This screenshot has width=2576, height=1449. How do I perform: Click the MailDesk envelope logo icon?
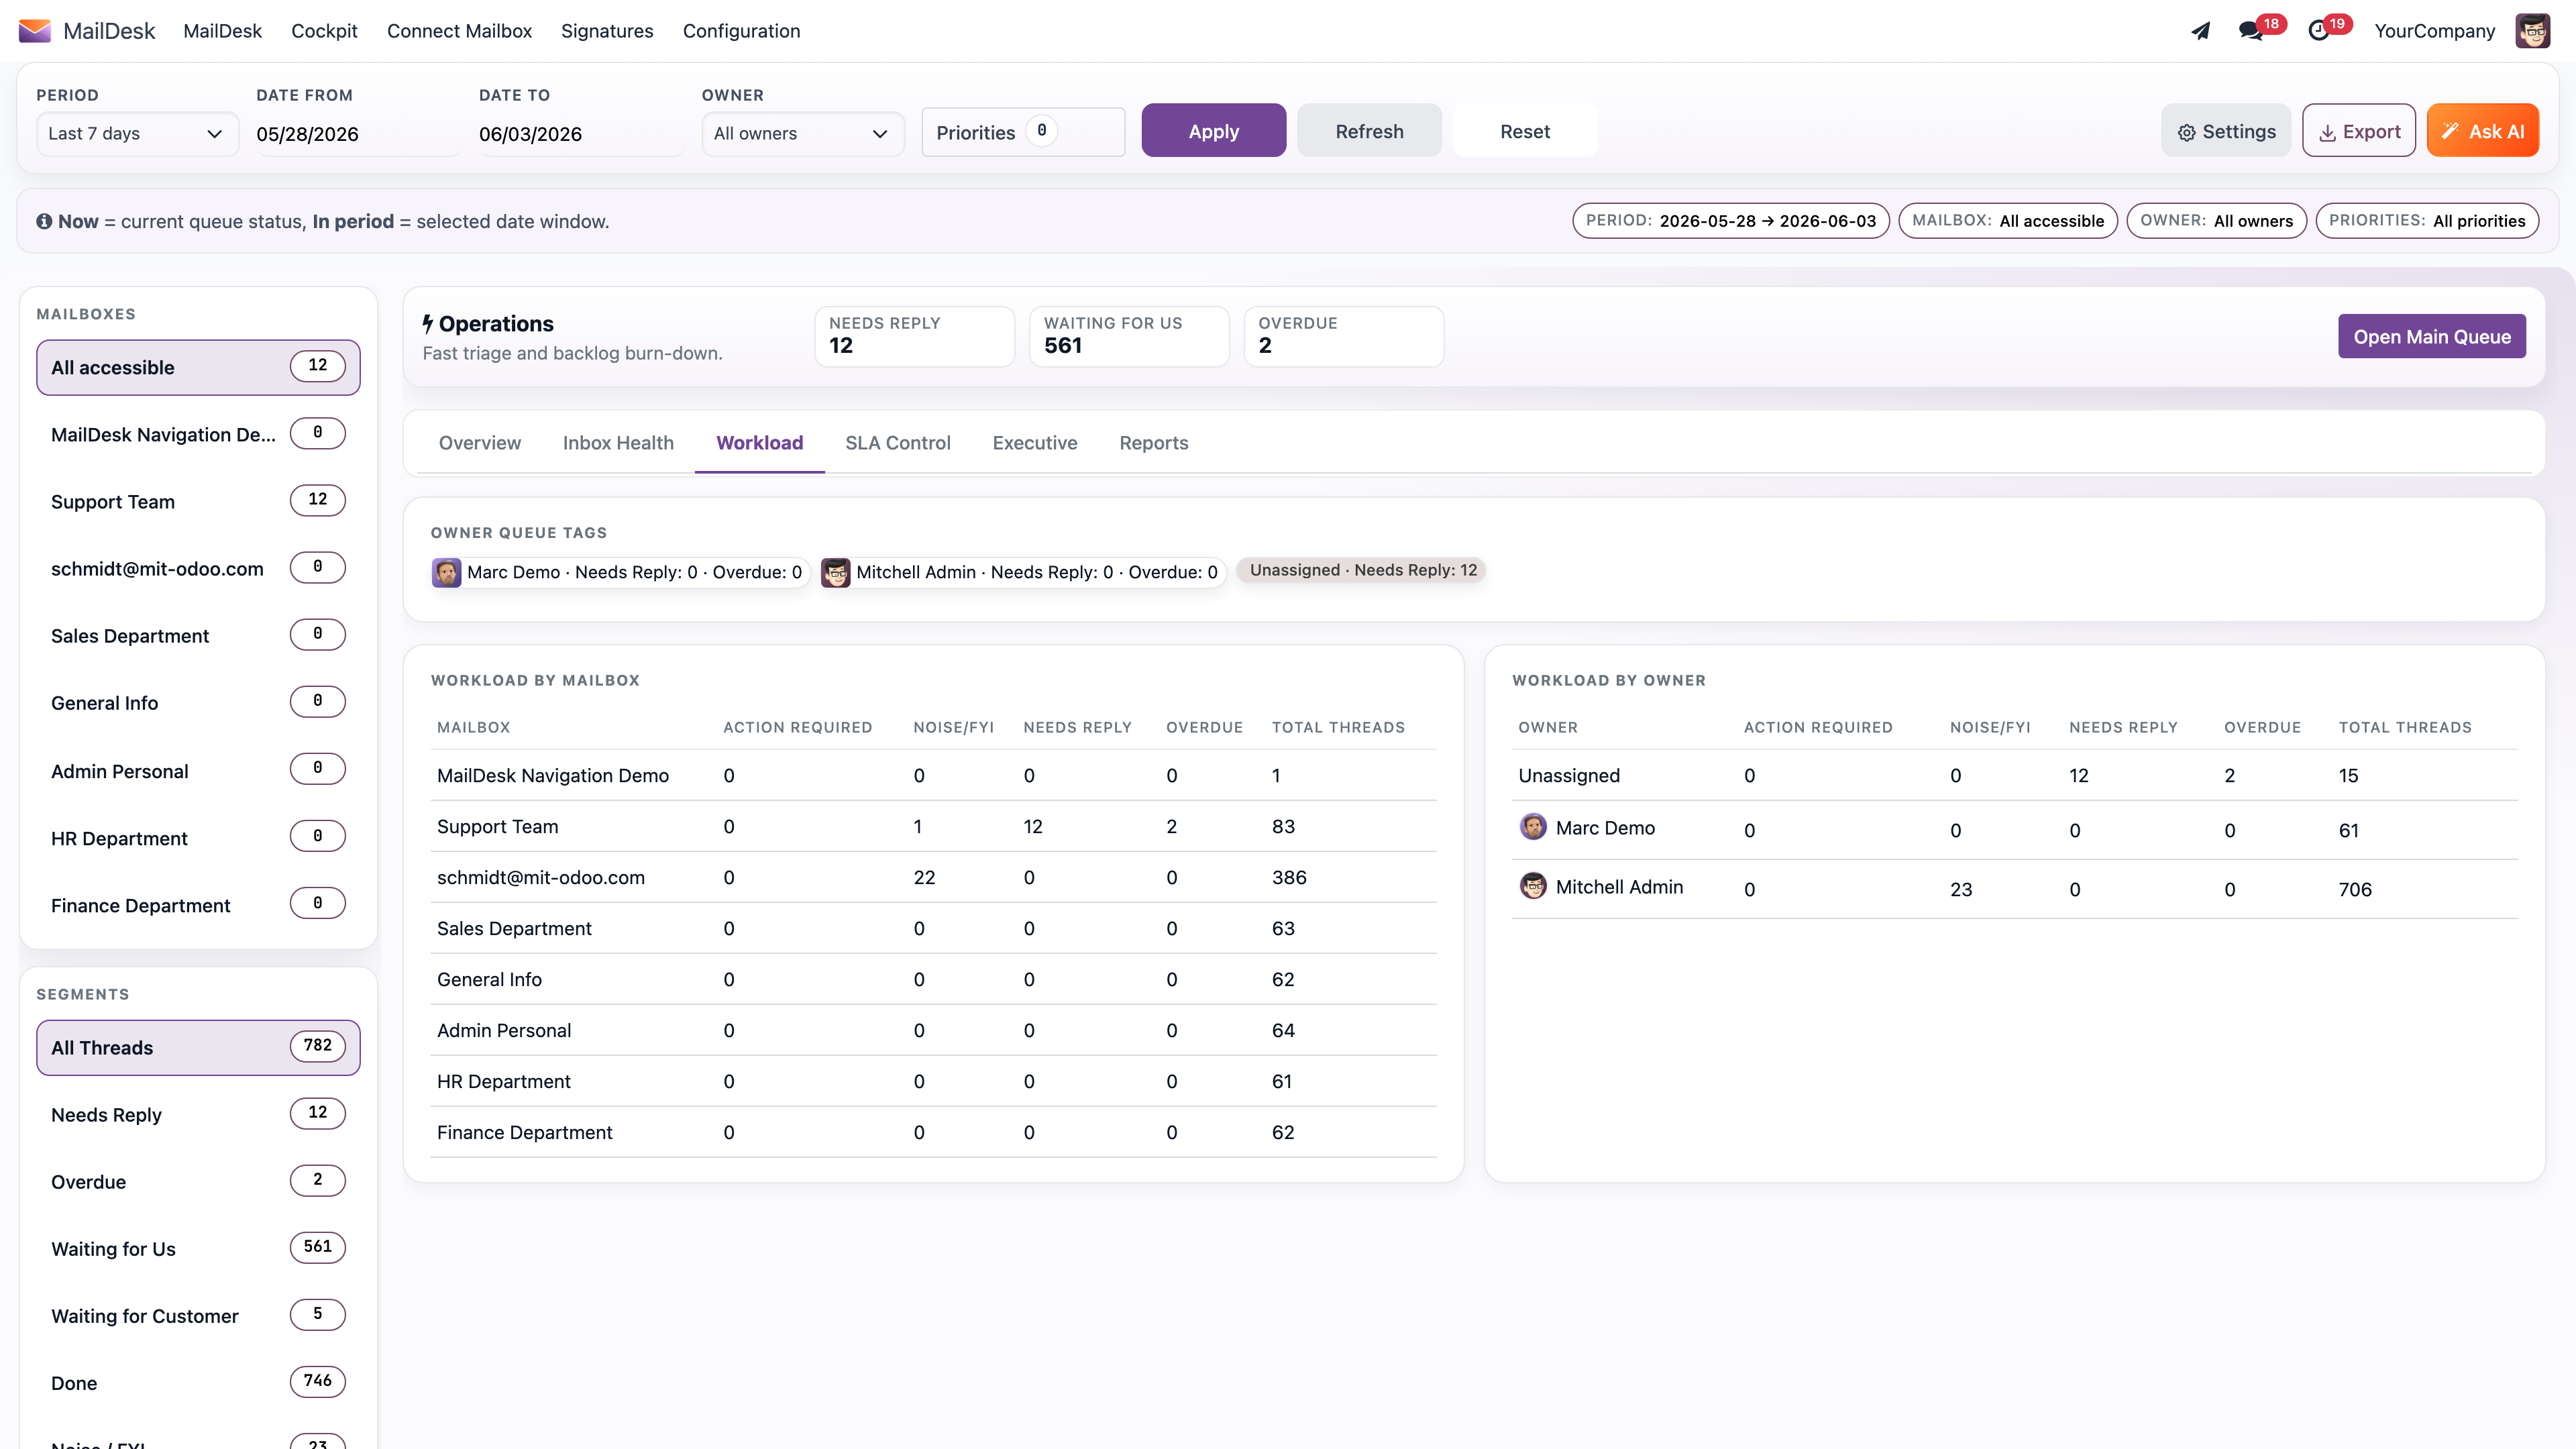tap(35, 31)
